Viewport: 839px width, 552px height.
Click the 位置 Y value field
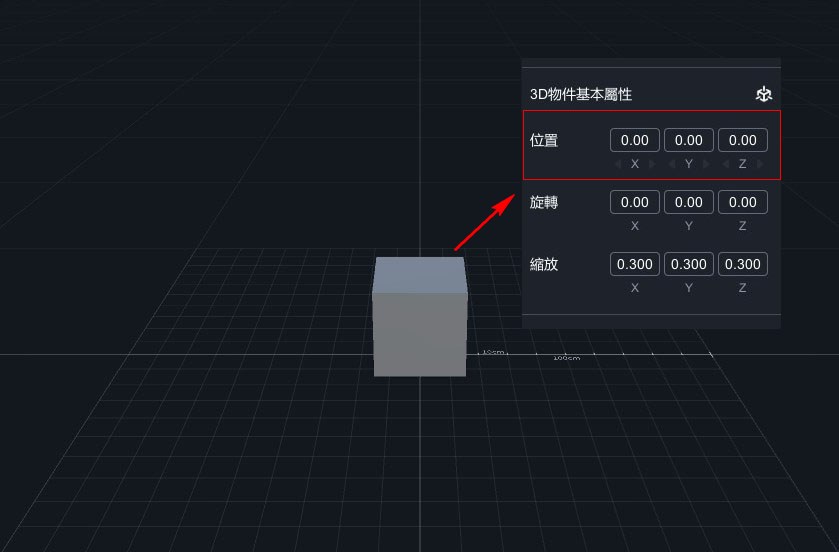click(689, 140)
